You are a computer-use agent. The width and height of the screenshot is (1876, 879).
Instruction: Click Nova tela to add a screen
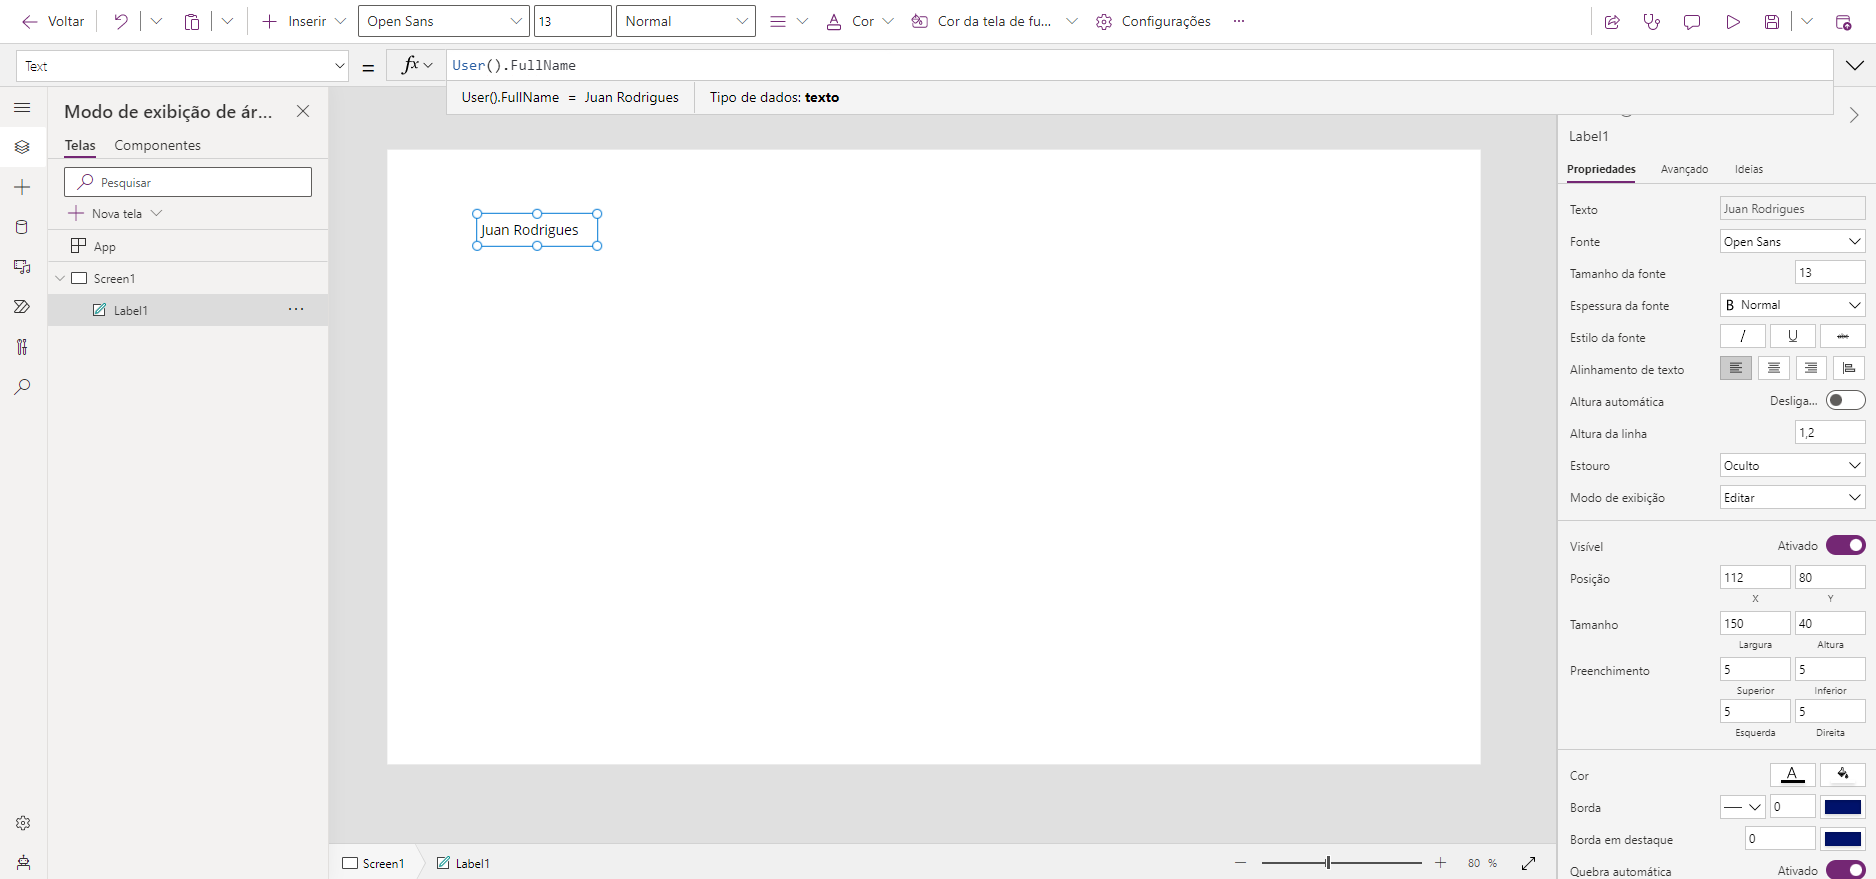(x=115, y=213)
